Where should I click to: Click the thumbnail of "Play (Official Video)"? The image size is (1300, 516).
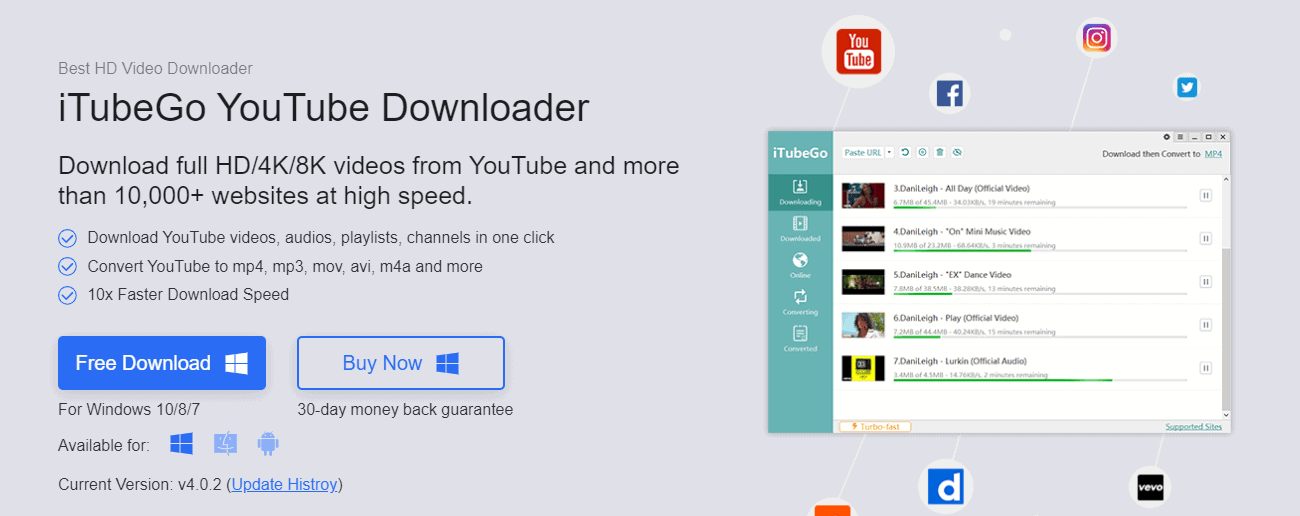click(x=863, y=325)
